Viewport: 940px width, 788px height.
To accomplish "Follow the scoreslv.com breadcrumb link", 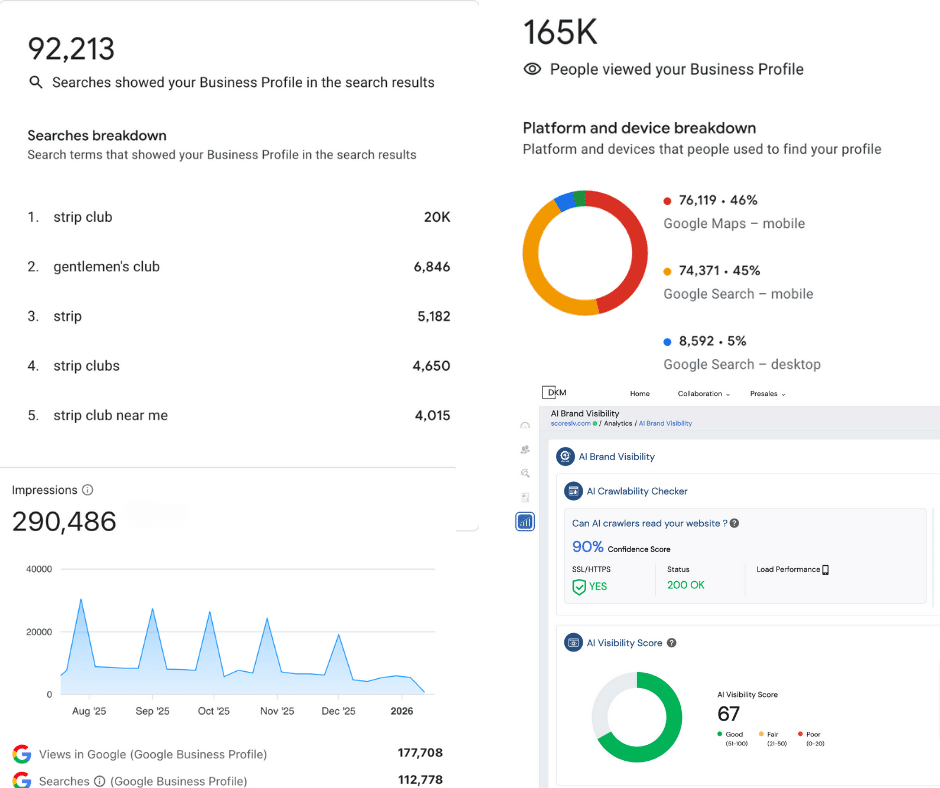I will [x=571, y=423].
